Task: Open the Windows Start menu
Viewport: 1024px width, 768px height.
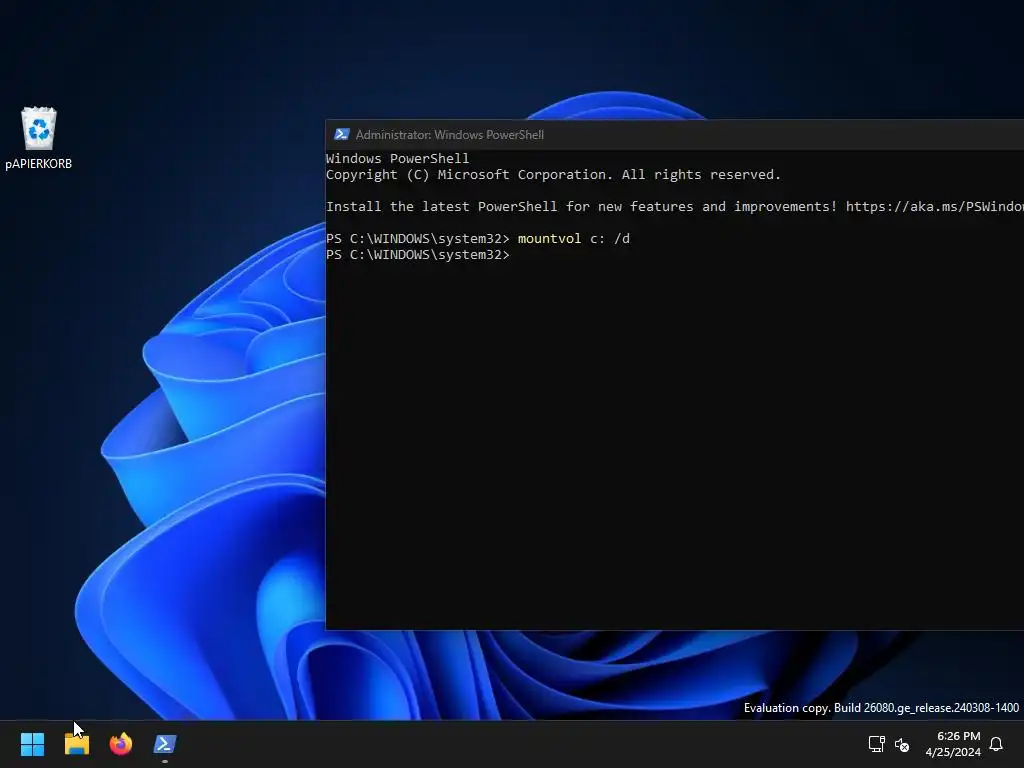Action: click(32, 744)
